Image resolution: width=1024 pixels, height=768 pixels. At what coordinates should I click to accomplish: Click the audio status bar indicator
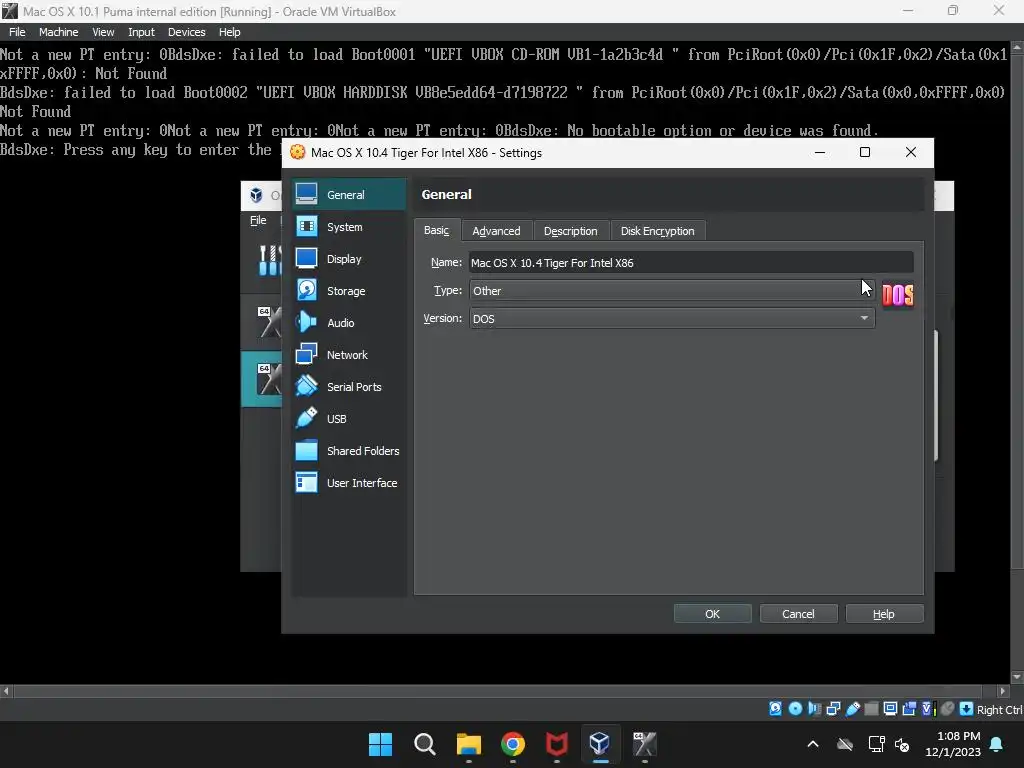(x=814, y=709)
